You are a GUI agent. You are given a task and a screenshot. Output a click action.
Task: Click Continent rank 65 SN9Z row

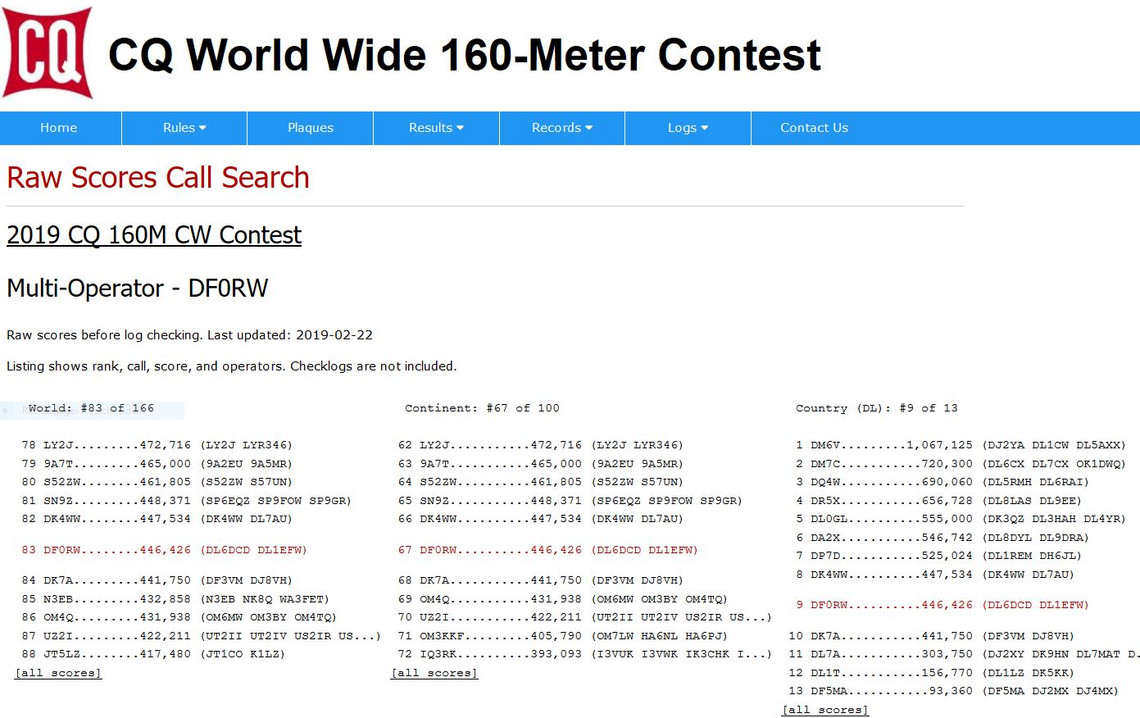(x=570, y=501)
